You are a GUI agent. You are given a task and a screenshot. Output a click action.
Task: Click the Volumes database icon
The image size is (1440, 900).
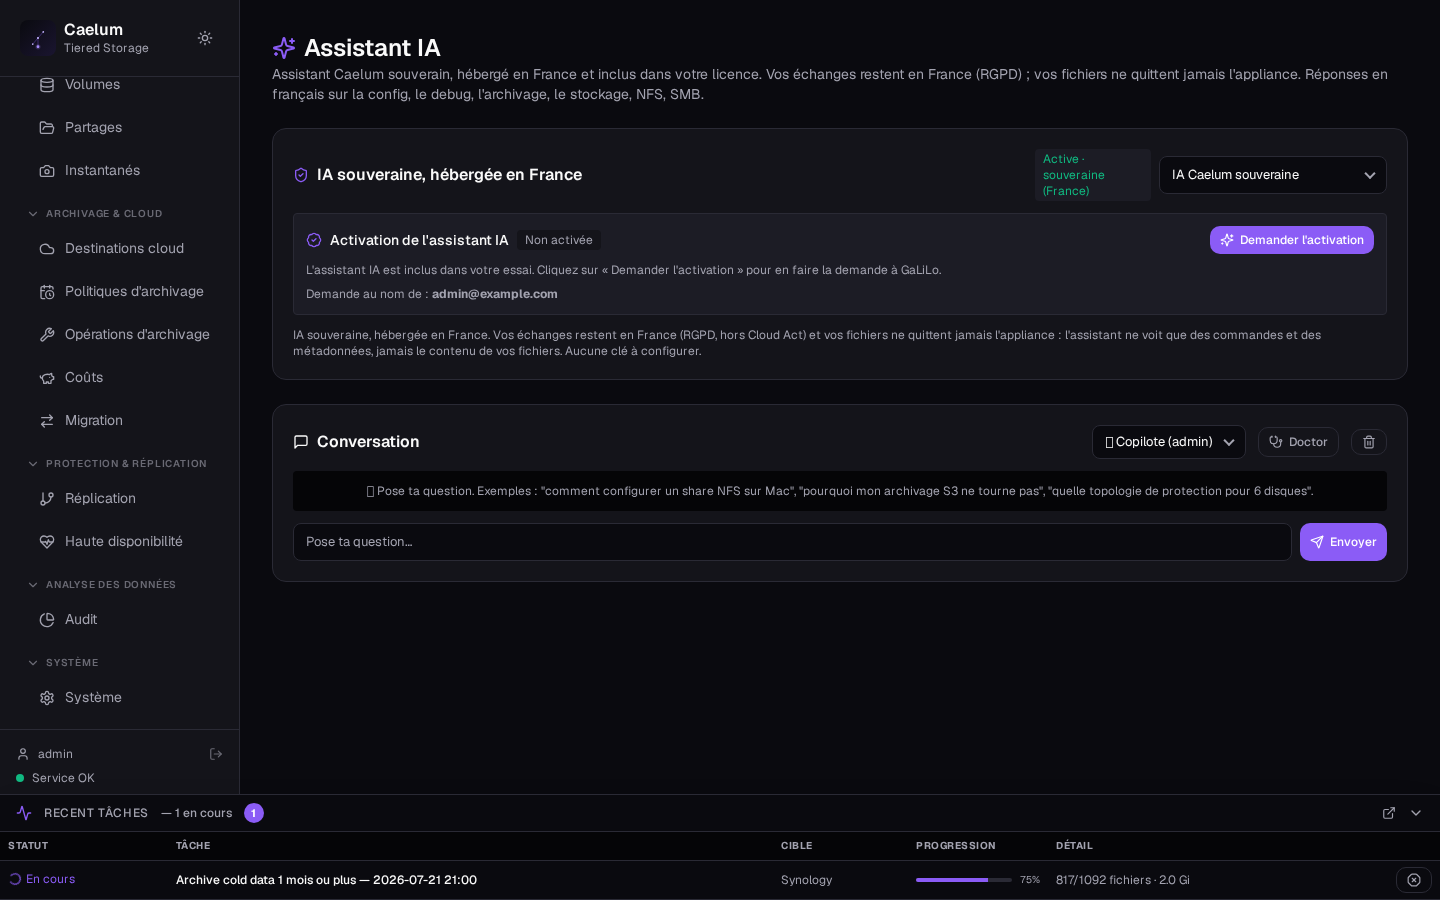47,85
